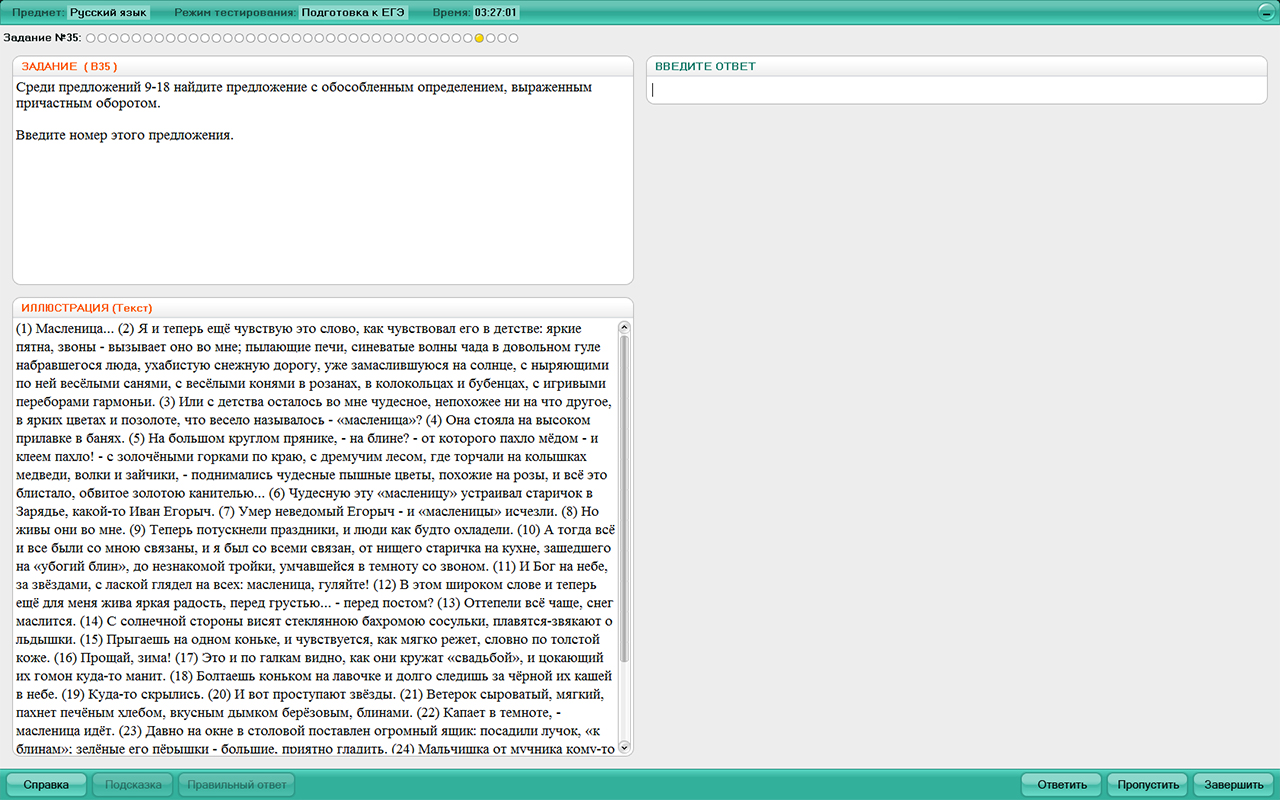Screen dimensions: 1280x800
Task: Click the ЗАДАНИЕ (B35) panel header
Action: [70, 66]
